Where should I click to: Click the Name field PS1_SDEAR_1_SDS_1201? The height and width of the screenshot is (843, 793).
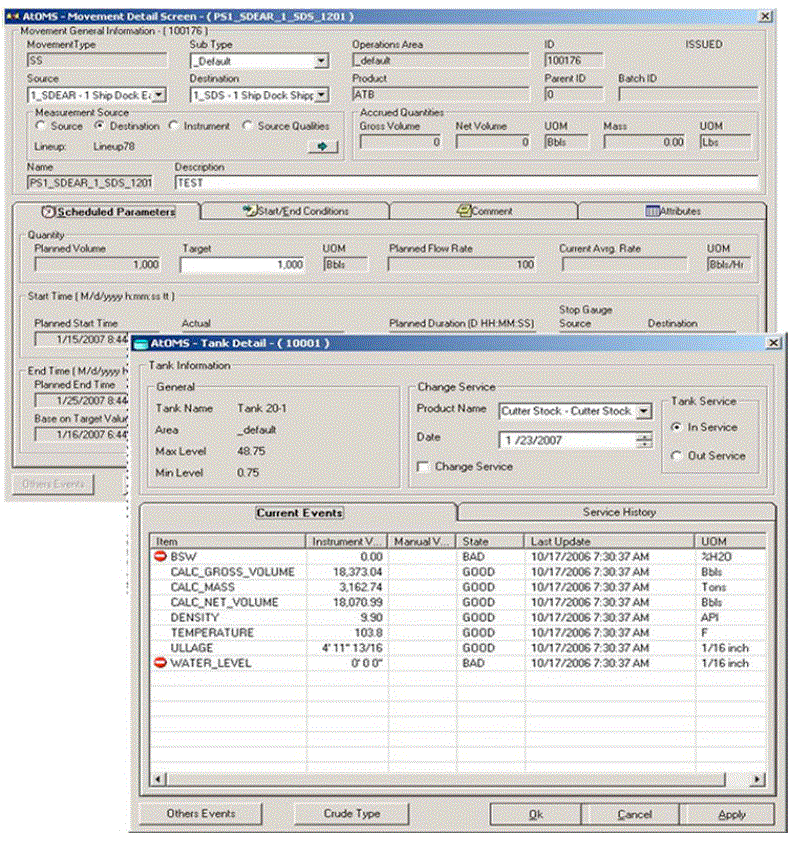pyautogui.click(x=90, y=183)
